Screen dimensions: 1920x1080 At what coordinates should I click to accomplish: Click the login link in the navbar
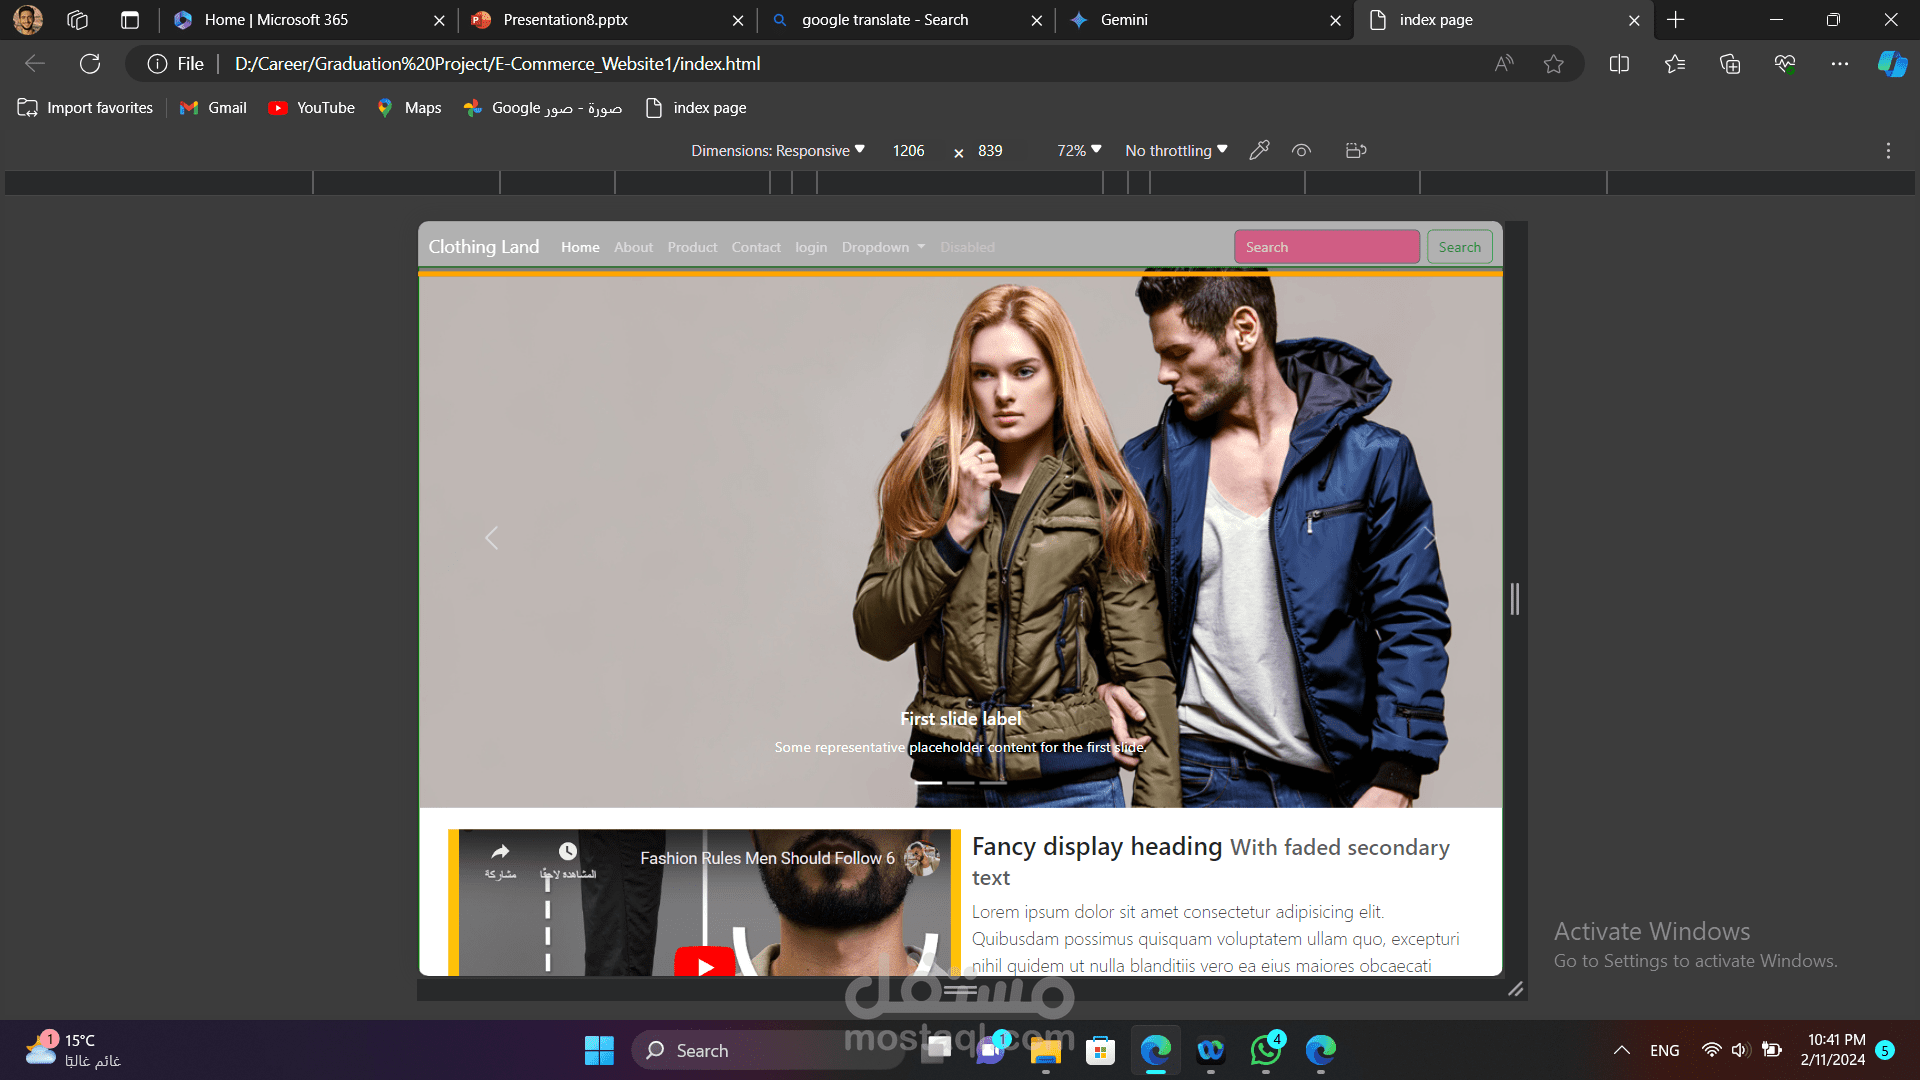[x=811, y=247]
